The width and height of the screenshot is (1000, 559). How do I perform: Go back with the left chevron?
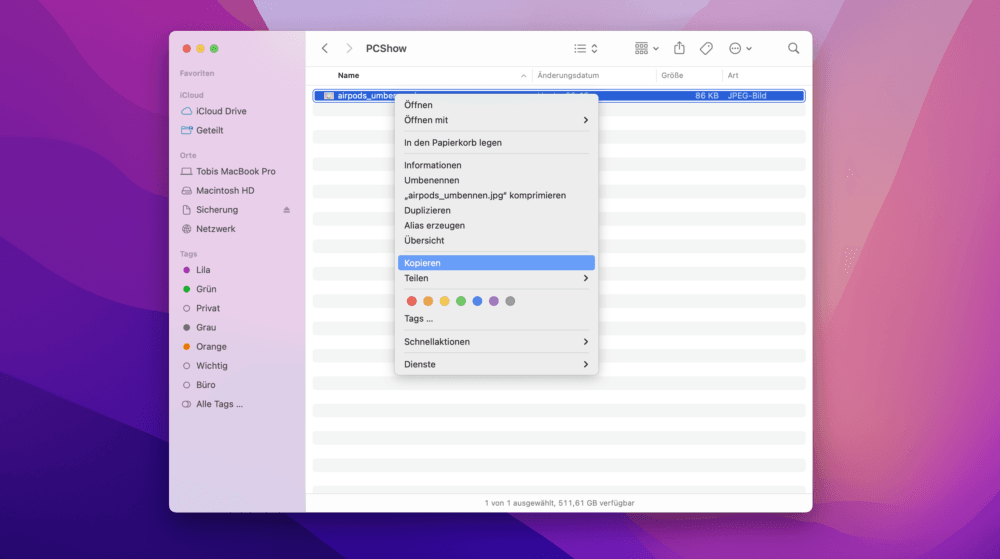tap(325, 48)
